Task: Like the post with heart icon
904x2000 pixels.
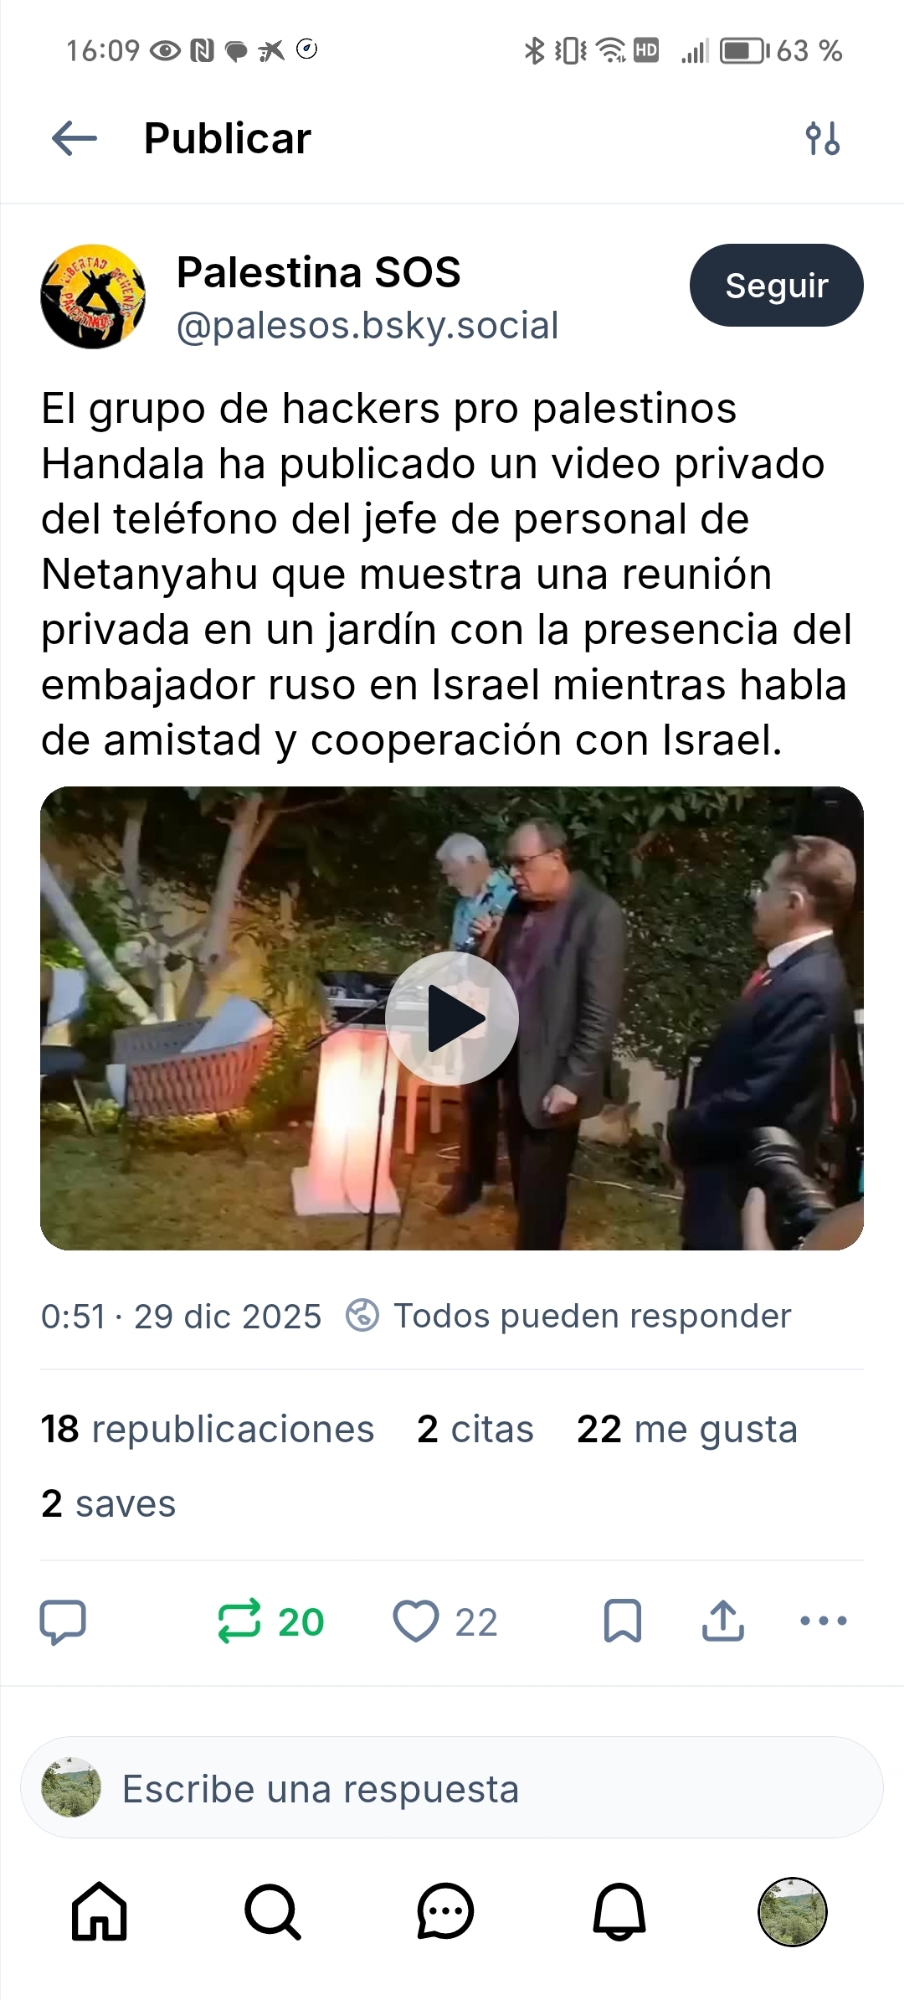Action: [415, 1621]
